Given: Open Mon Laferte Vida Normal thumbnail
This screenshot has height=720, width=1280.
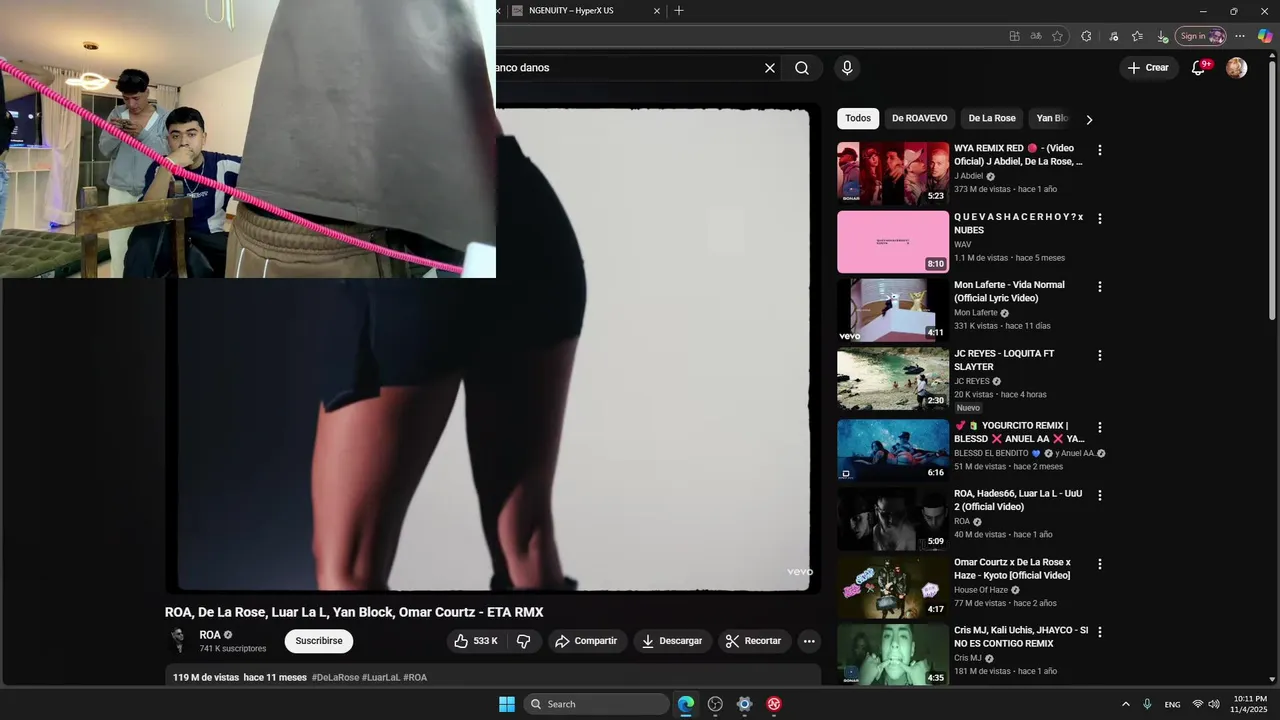Looking at the screenshot, I should point(893,310).
